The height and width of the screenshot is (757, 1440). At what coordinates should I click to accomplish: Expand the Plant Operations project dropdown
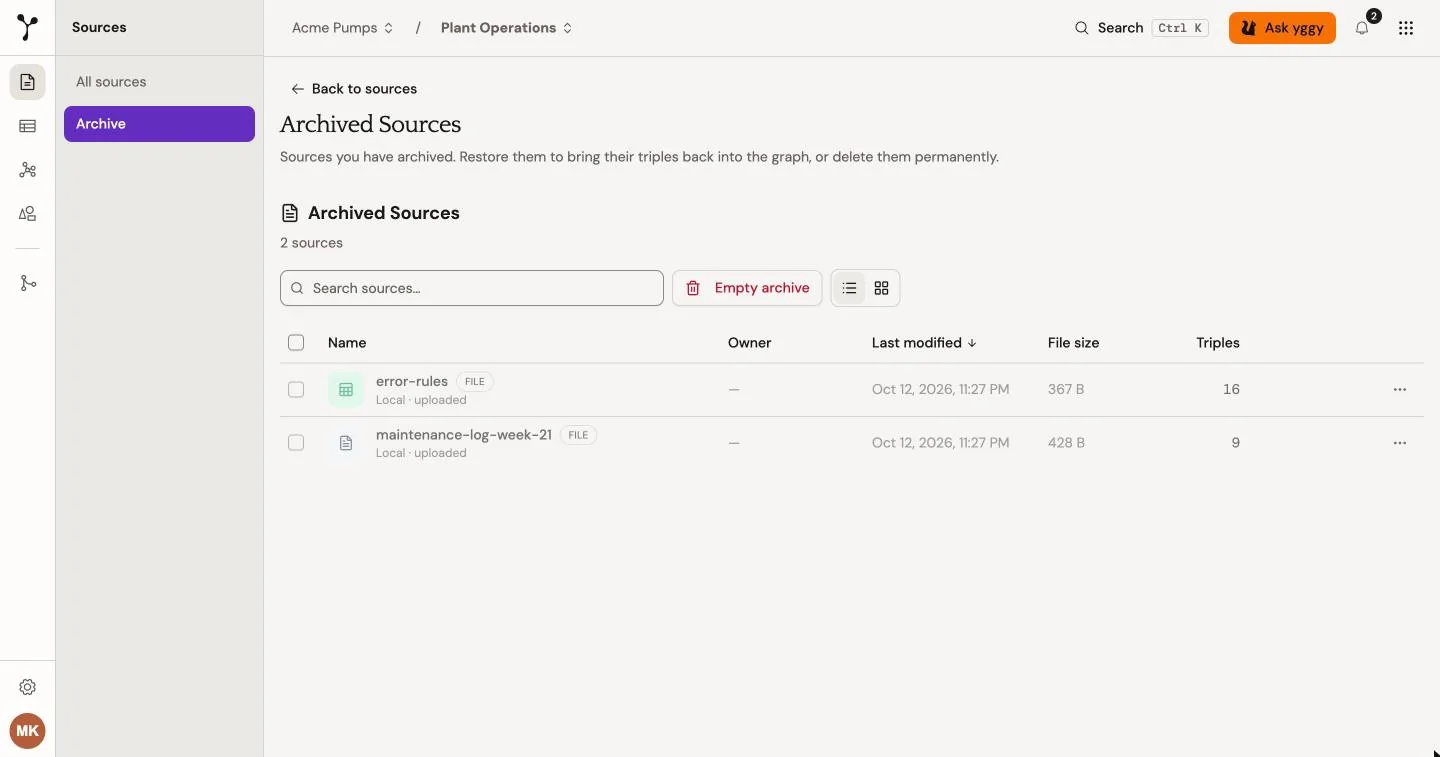click(x=507, y=28)
